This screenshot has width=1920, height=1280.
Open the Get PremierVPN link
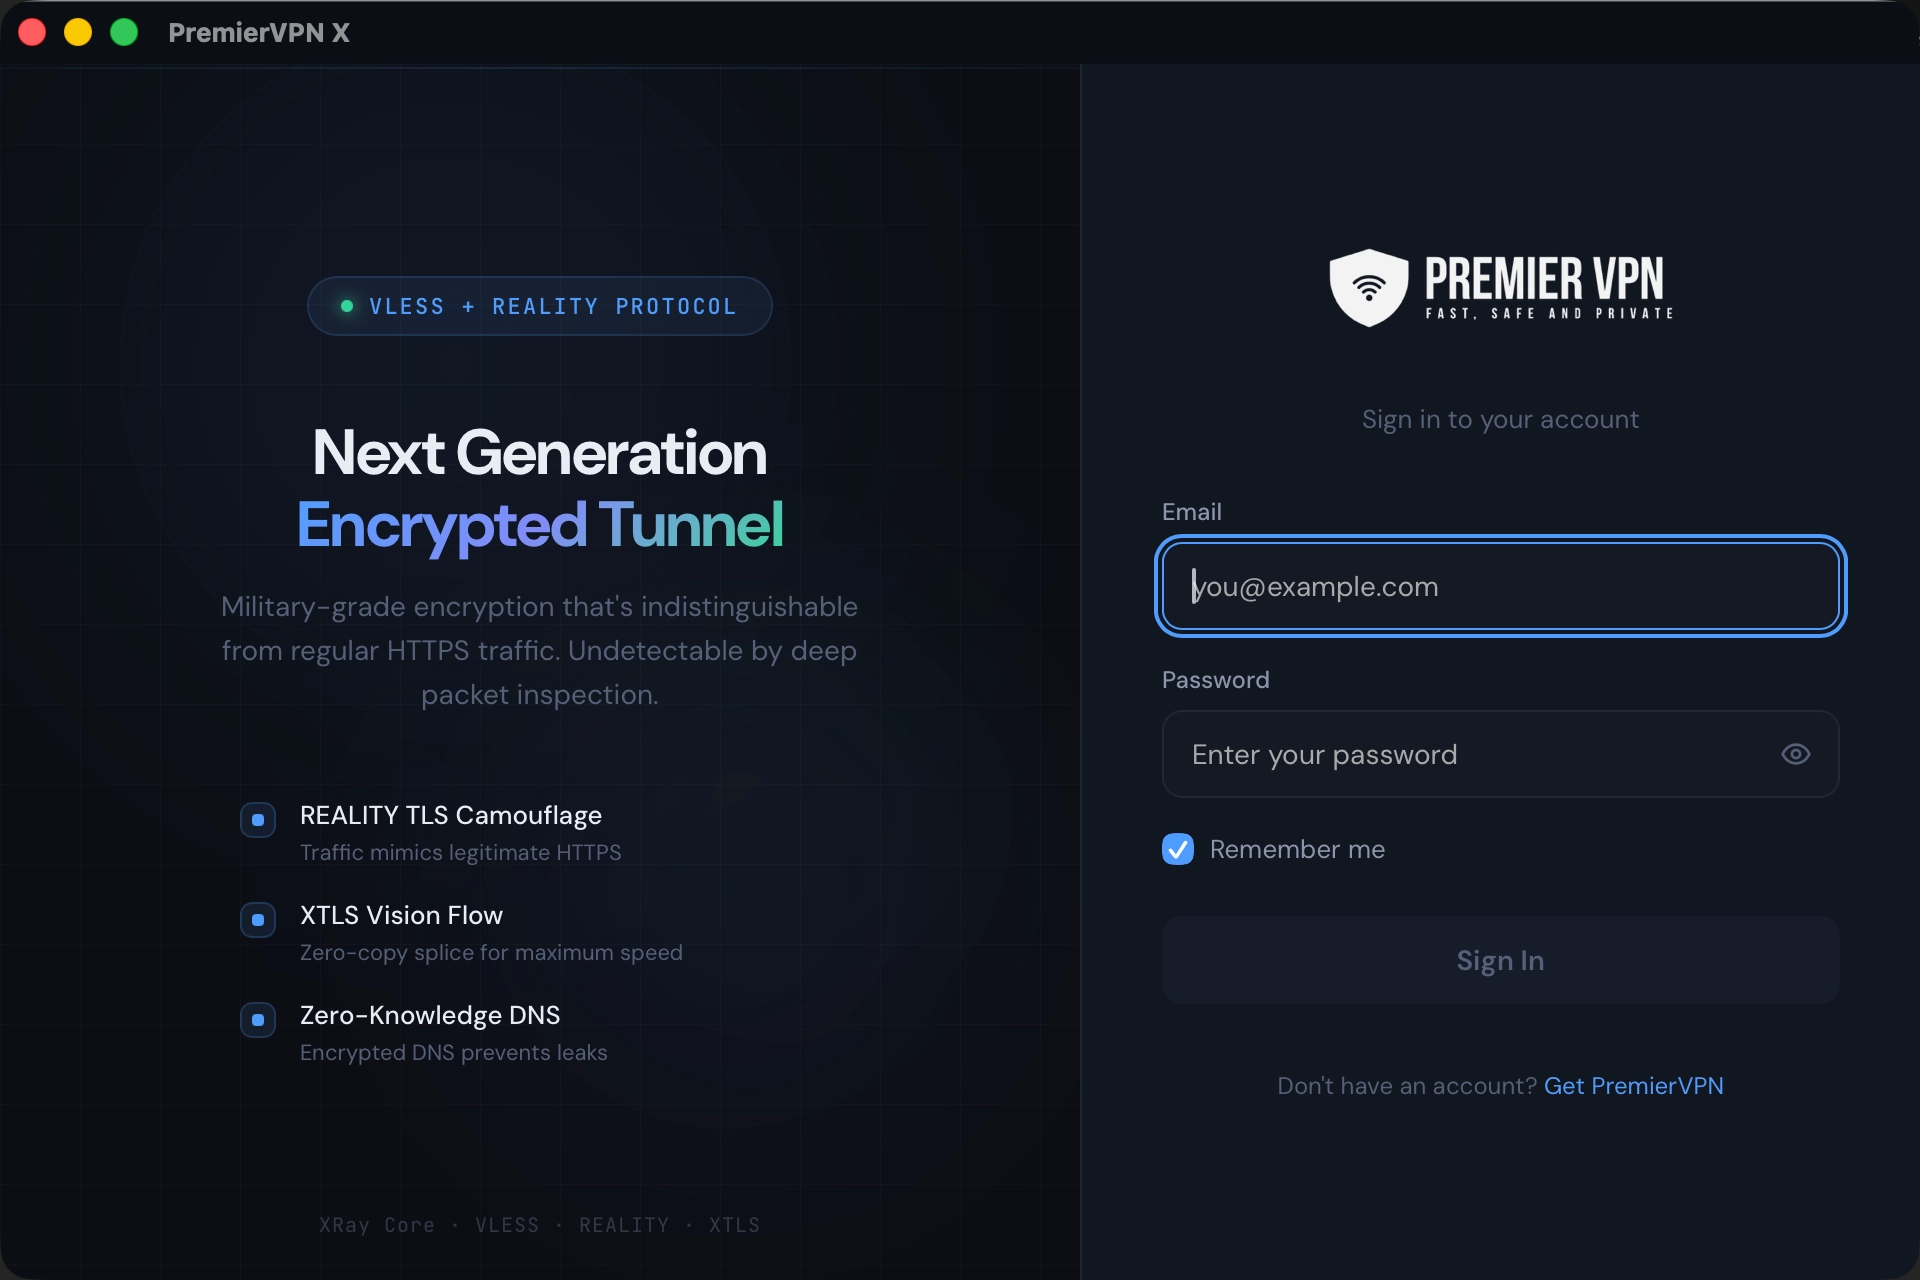(1634, 1085)
